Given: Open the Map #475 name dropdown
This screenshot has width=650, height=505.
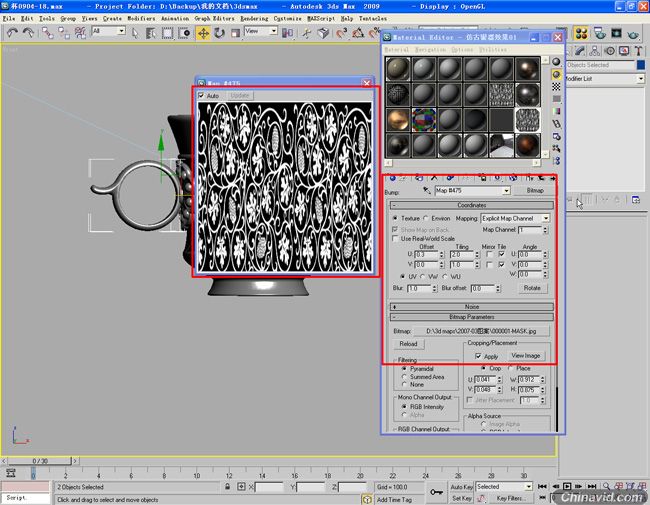Looking at the screenshot, I should click(x=506, y=191).
